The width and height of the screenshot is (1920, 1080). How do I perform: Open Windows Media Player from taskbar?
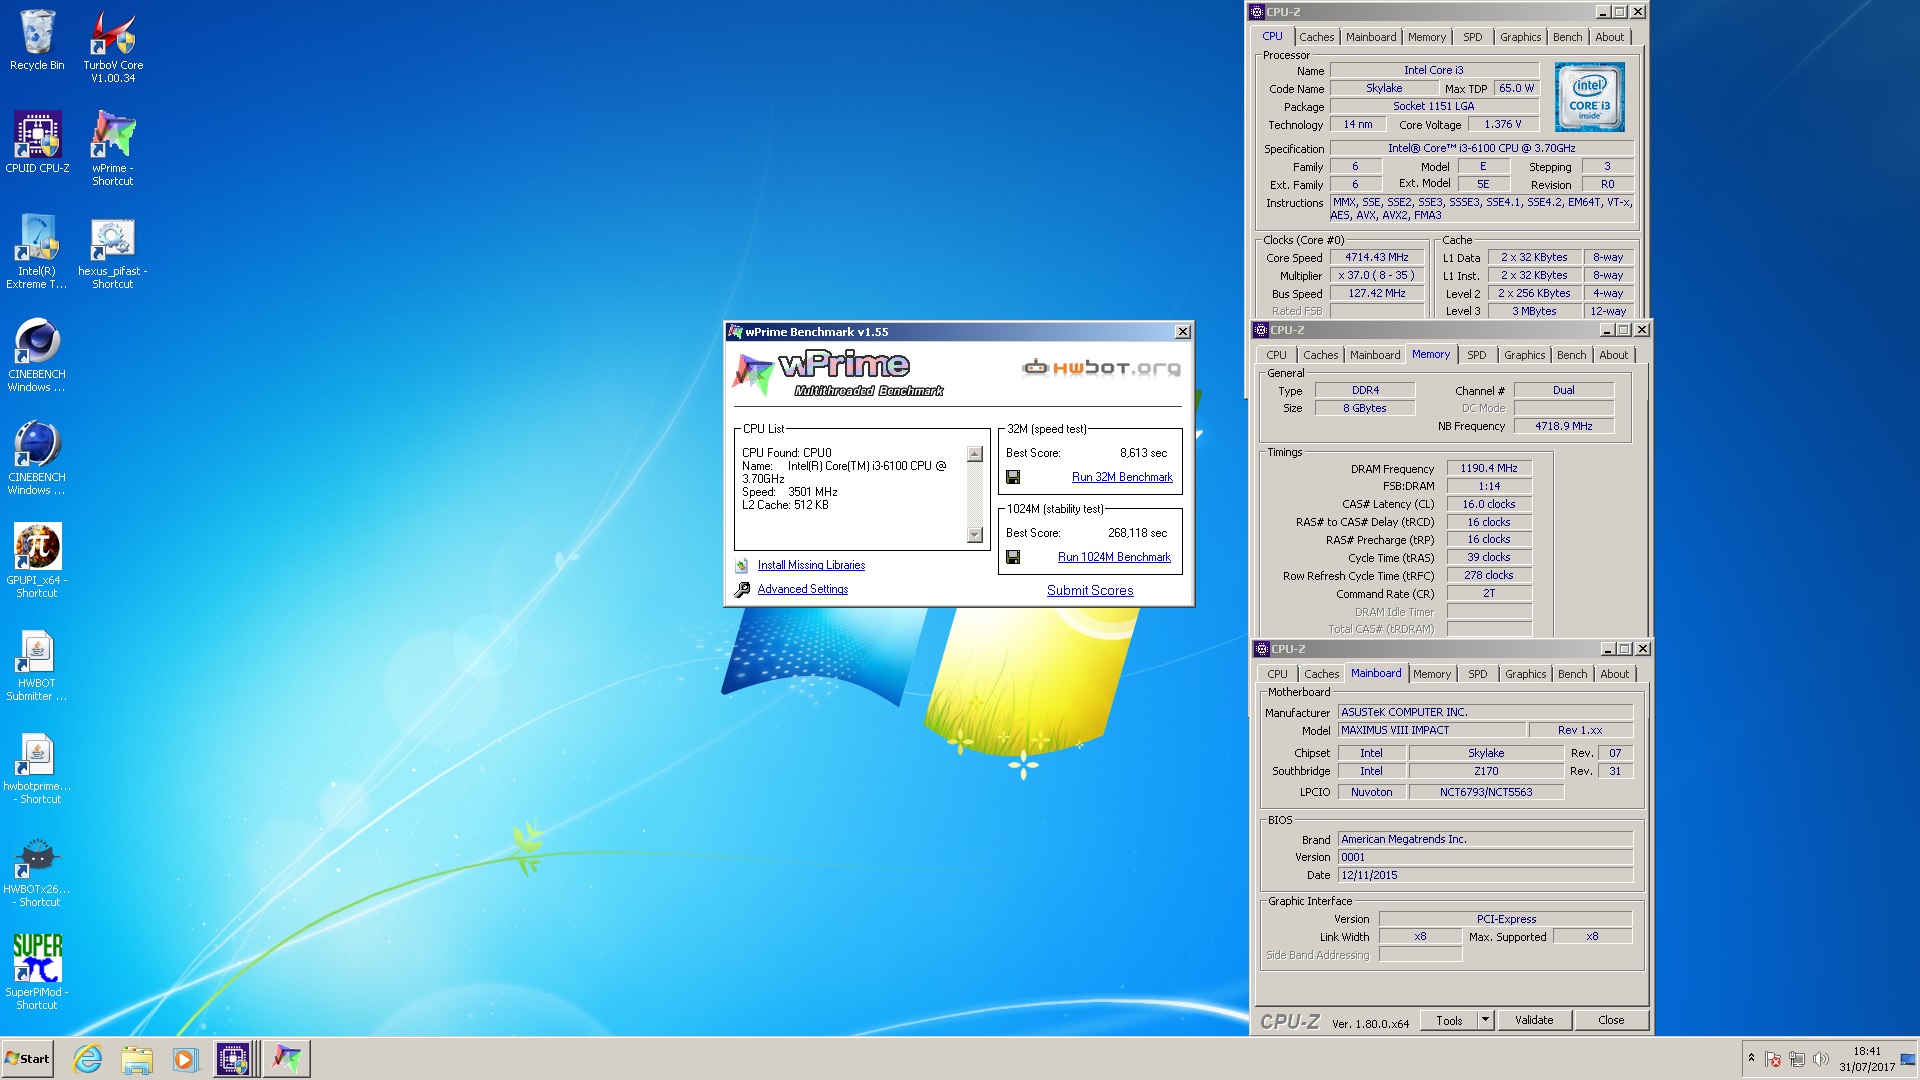184,1059
